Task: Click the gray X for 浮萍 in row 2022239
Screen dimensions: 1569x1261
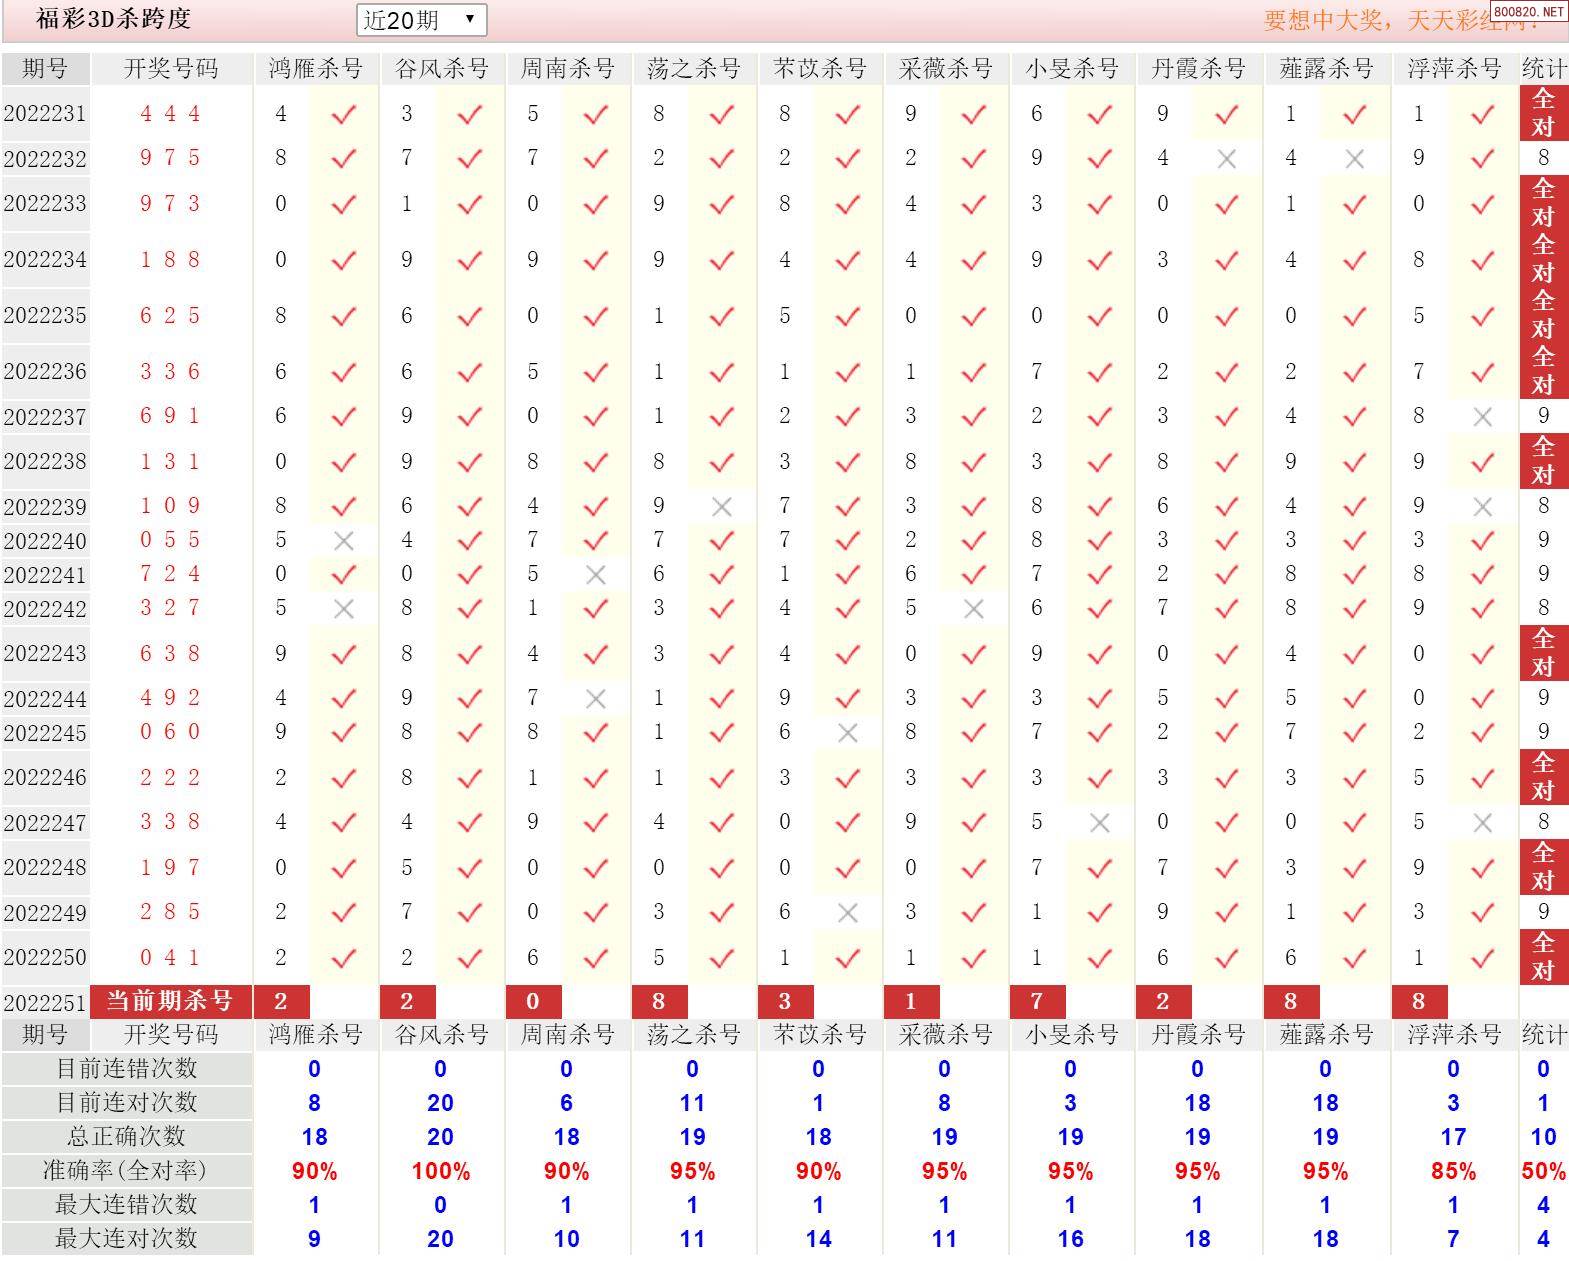Action: click(1483, 507)
